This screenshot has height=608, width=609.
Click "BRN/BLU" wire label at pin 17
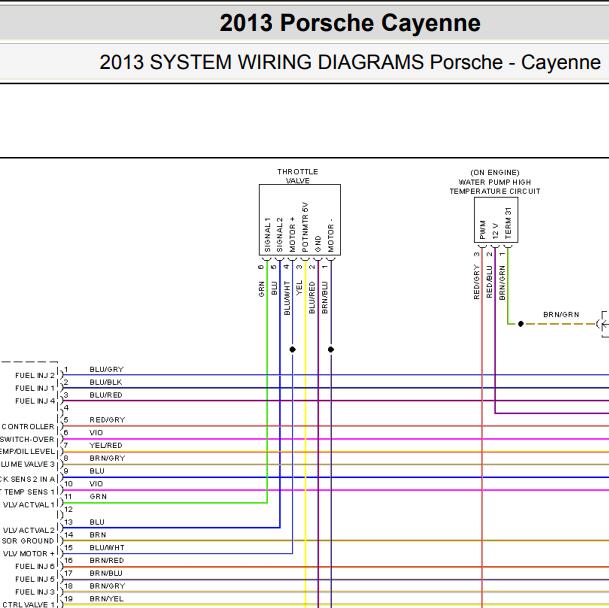[106, 573]
